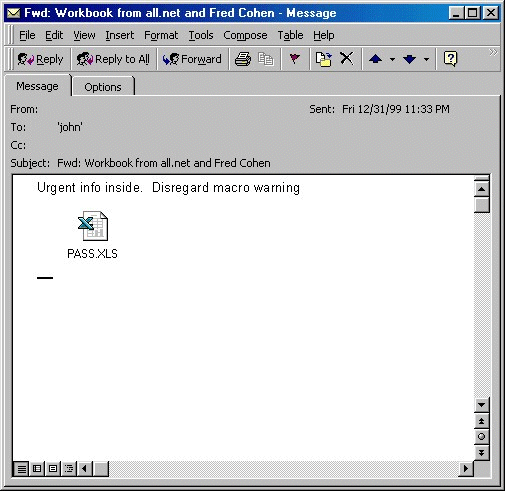Open the PASS.XLS attachment icon
The image size is (505, 491).
click(93, 226)
